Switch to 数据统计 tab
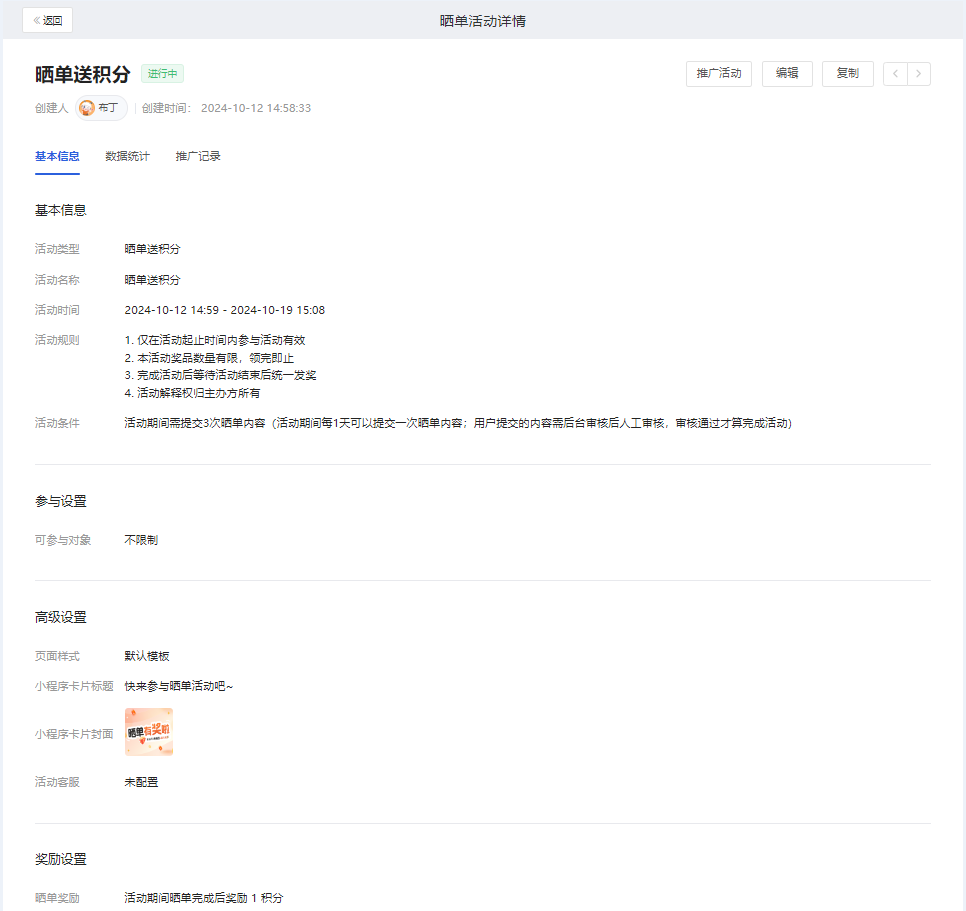 (127, 156)
